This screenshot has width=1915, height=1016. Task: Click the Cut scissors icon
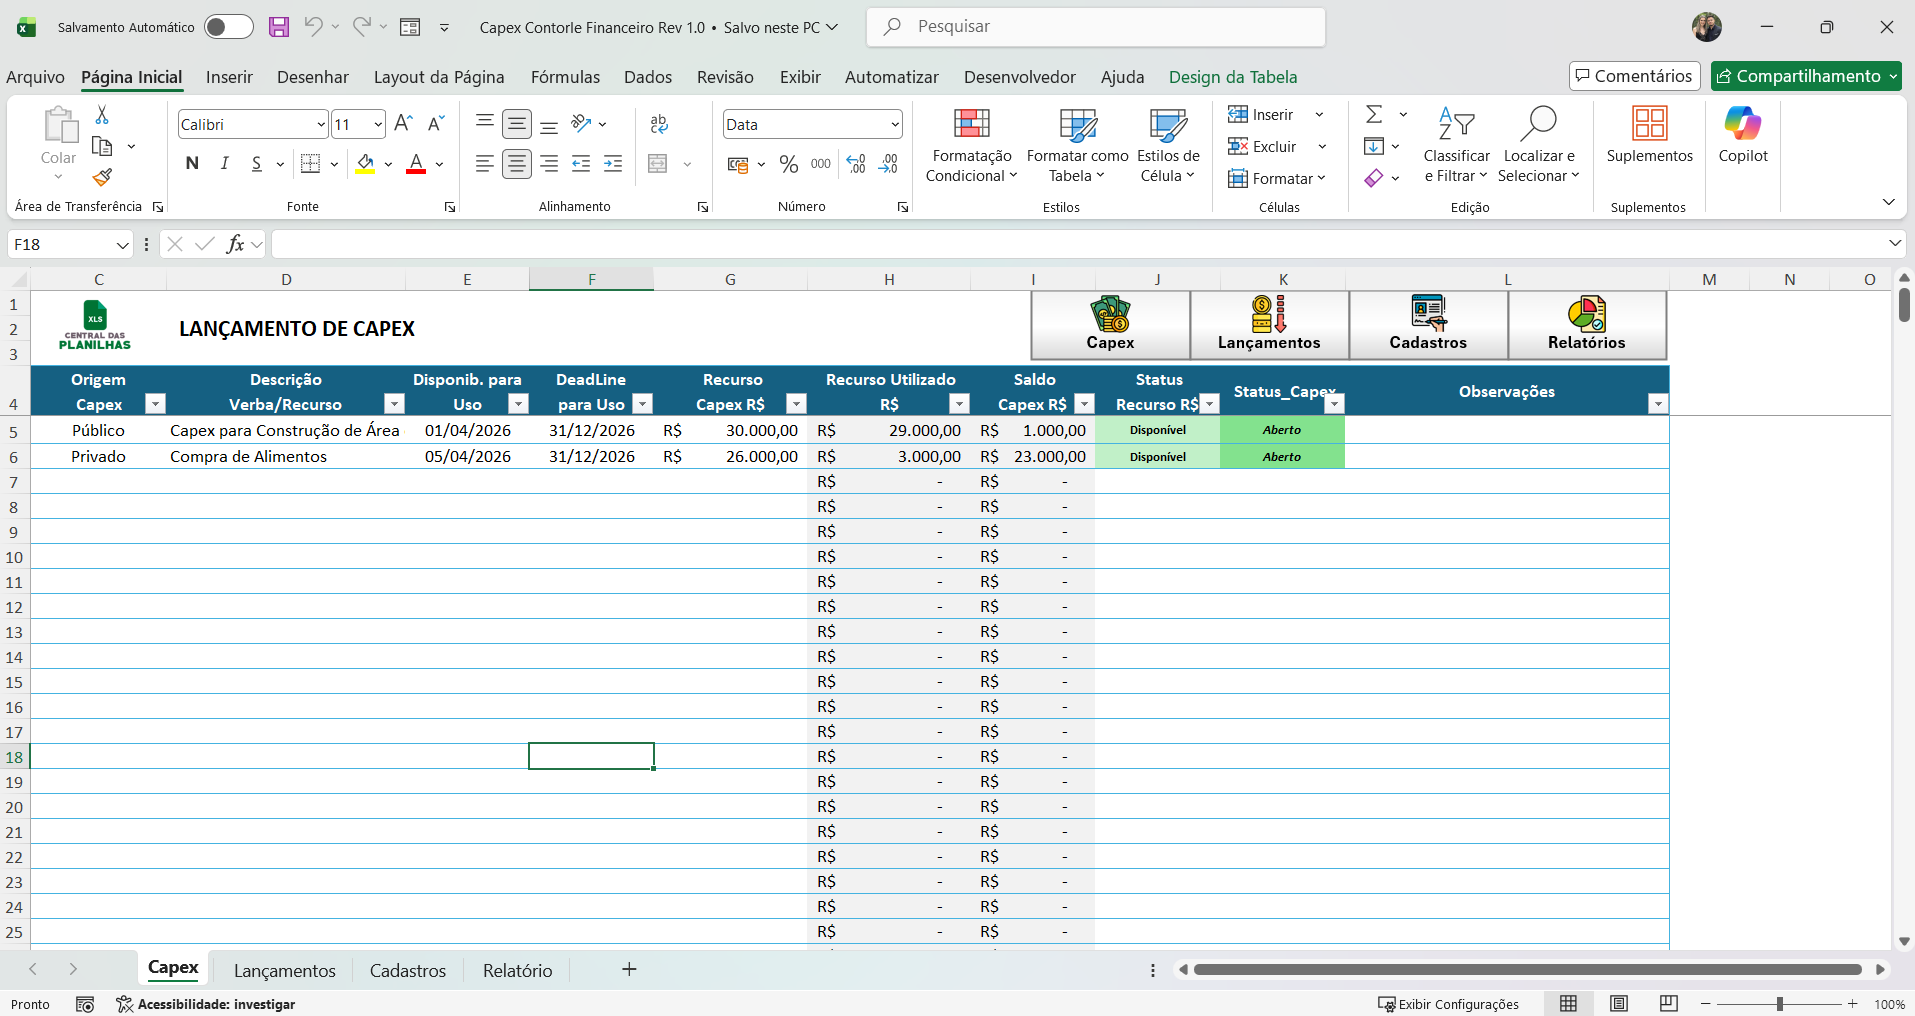[102, 115]
